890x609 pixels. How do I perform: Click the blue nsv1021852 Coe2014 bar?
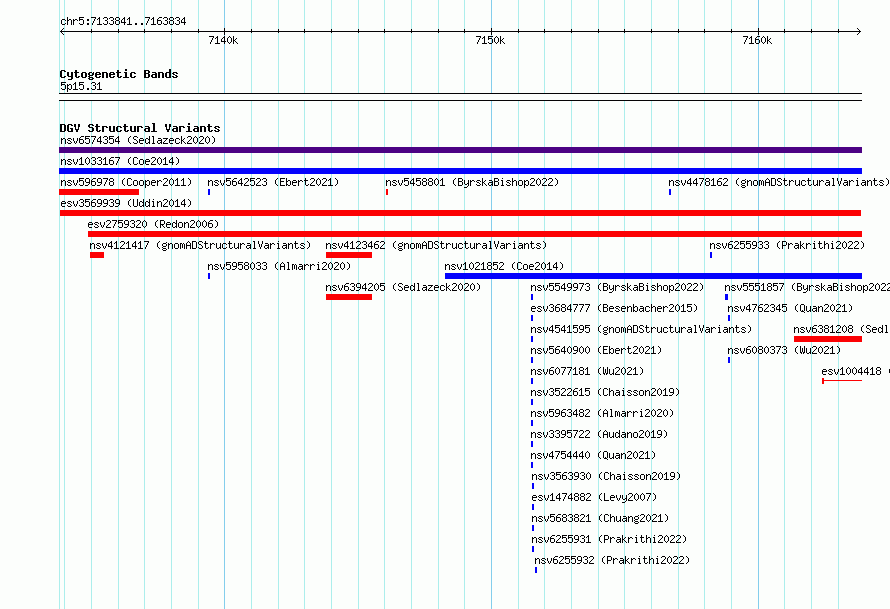(x=653, y=276)
